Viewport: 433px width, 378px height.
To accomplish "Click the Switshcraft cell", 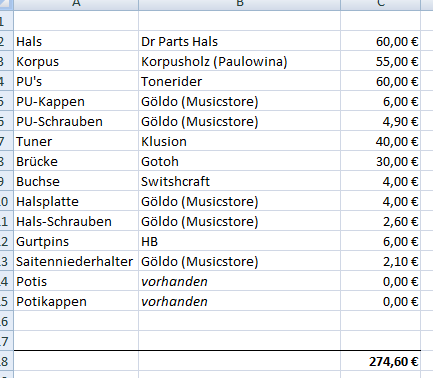I will click(239, 181).
